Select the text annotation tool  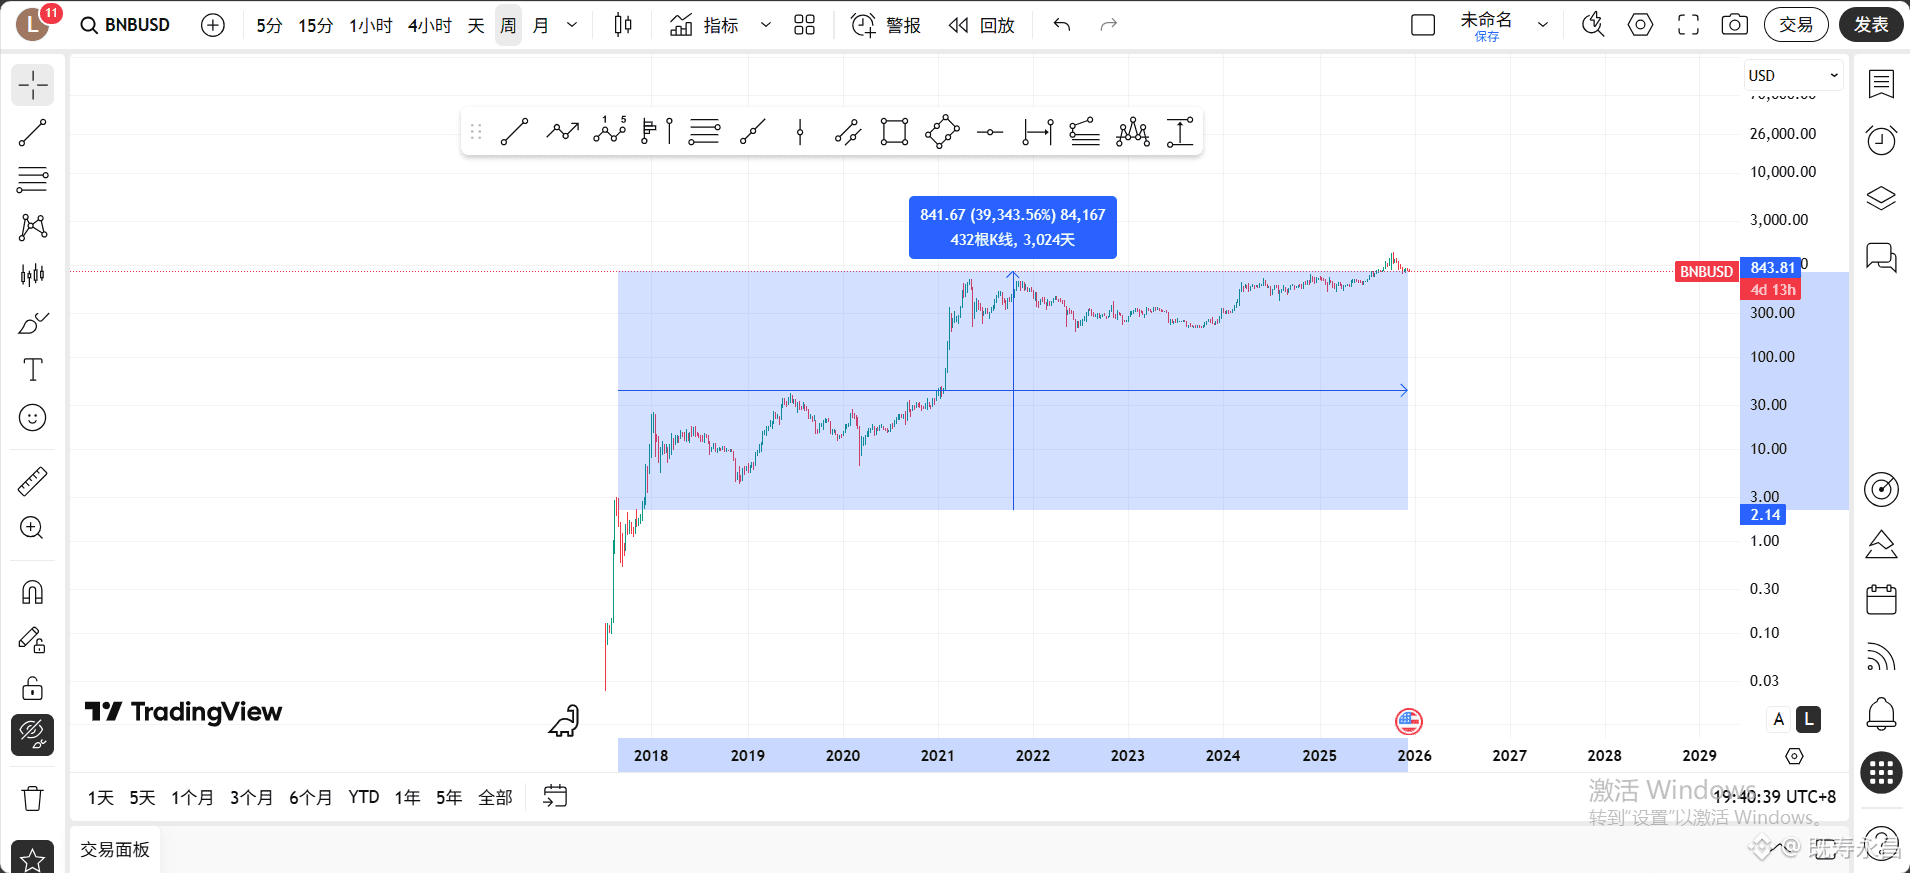pos(32,370)
